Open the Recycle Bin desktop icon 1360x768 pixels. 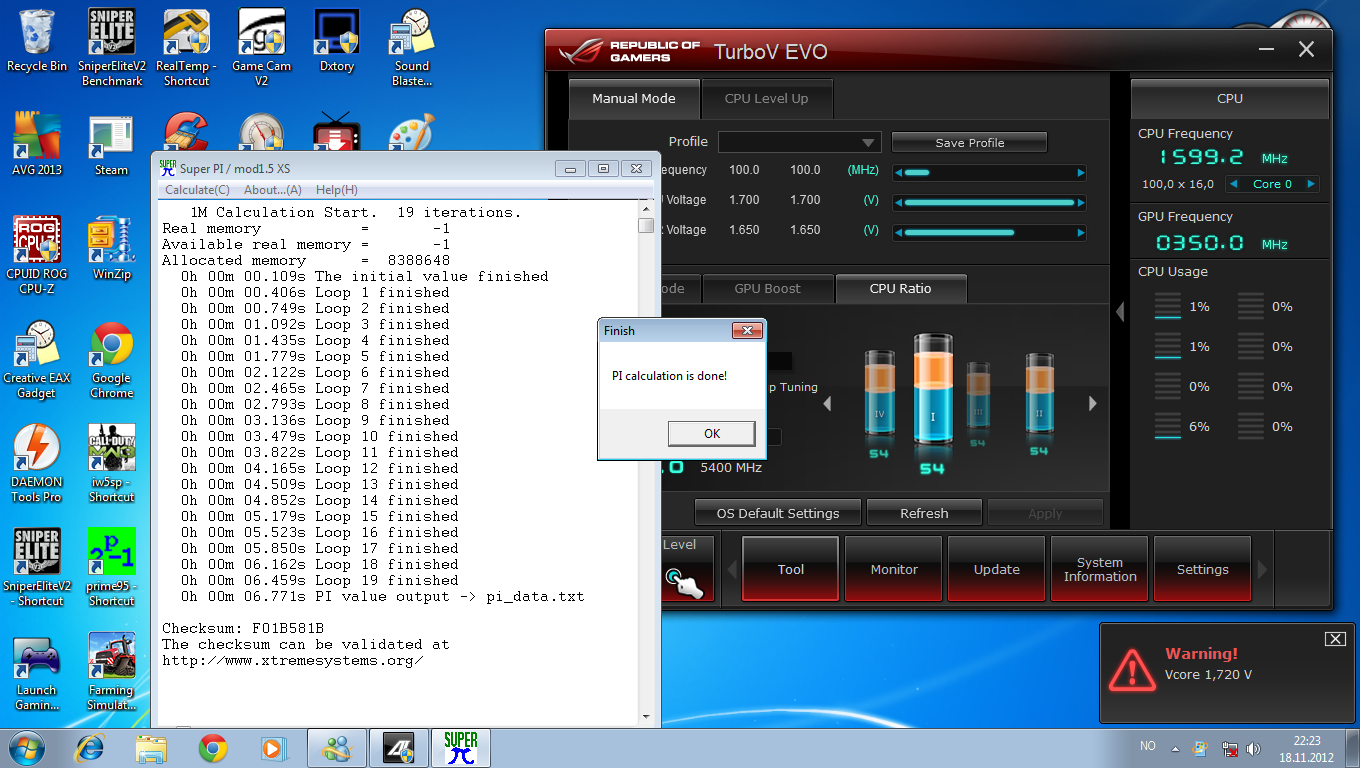(x=37, y=40)
